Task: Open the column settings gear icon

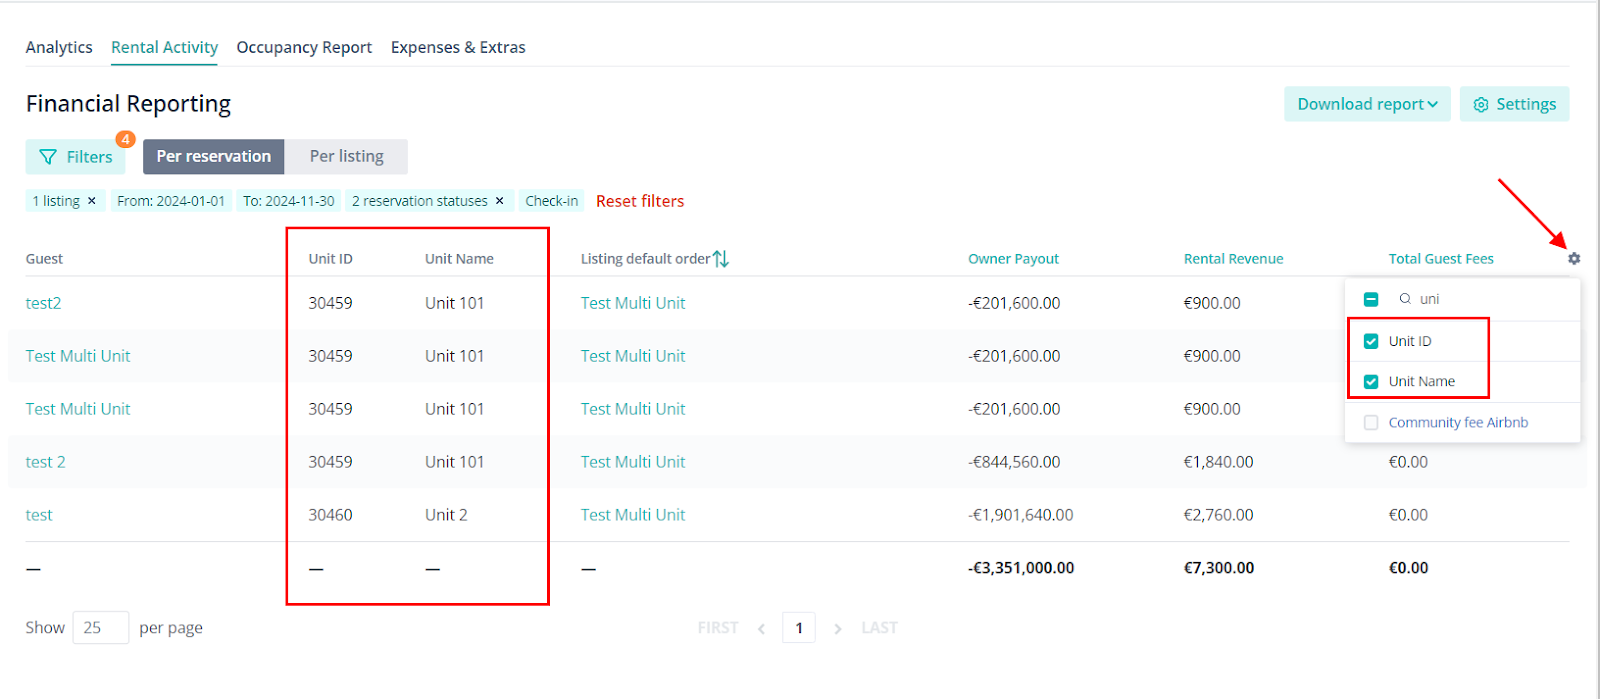Action: click(1574, 258)
